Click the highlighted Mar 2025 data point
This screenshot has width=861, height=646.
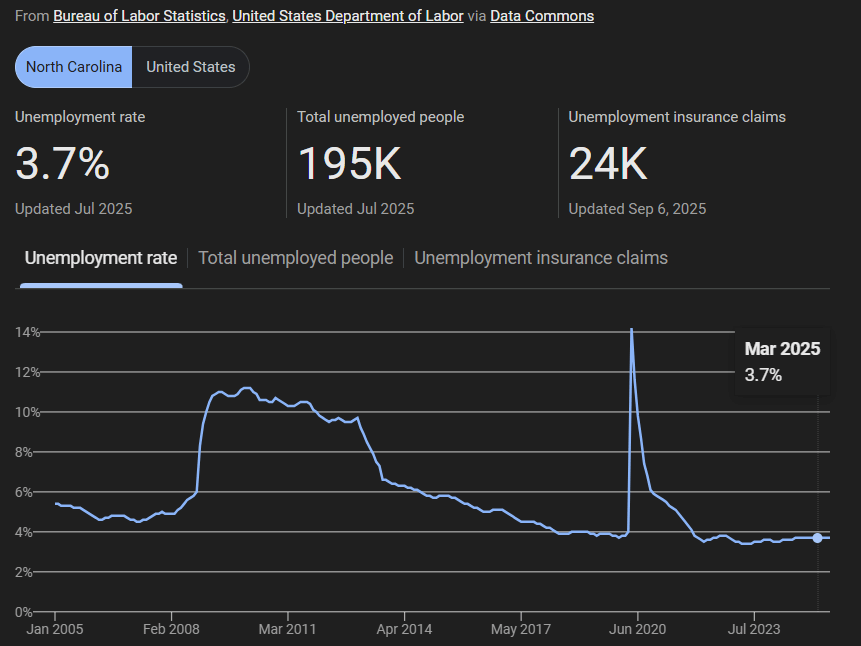click(x=818, y=538)
